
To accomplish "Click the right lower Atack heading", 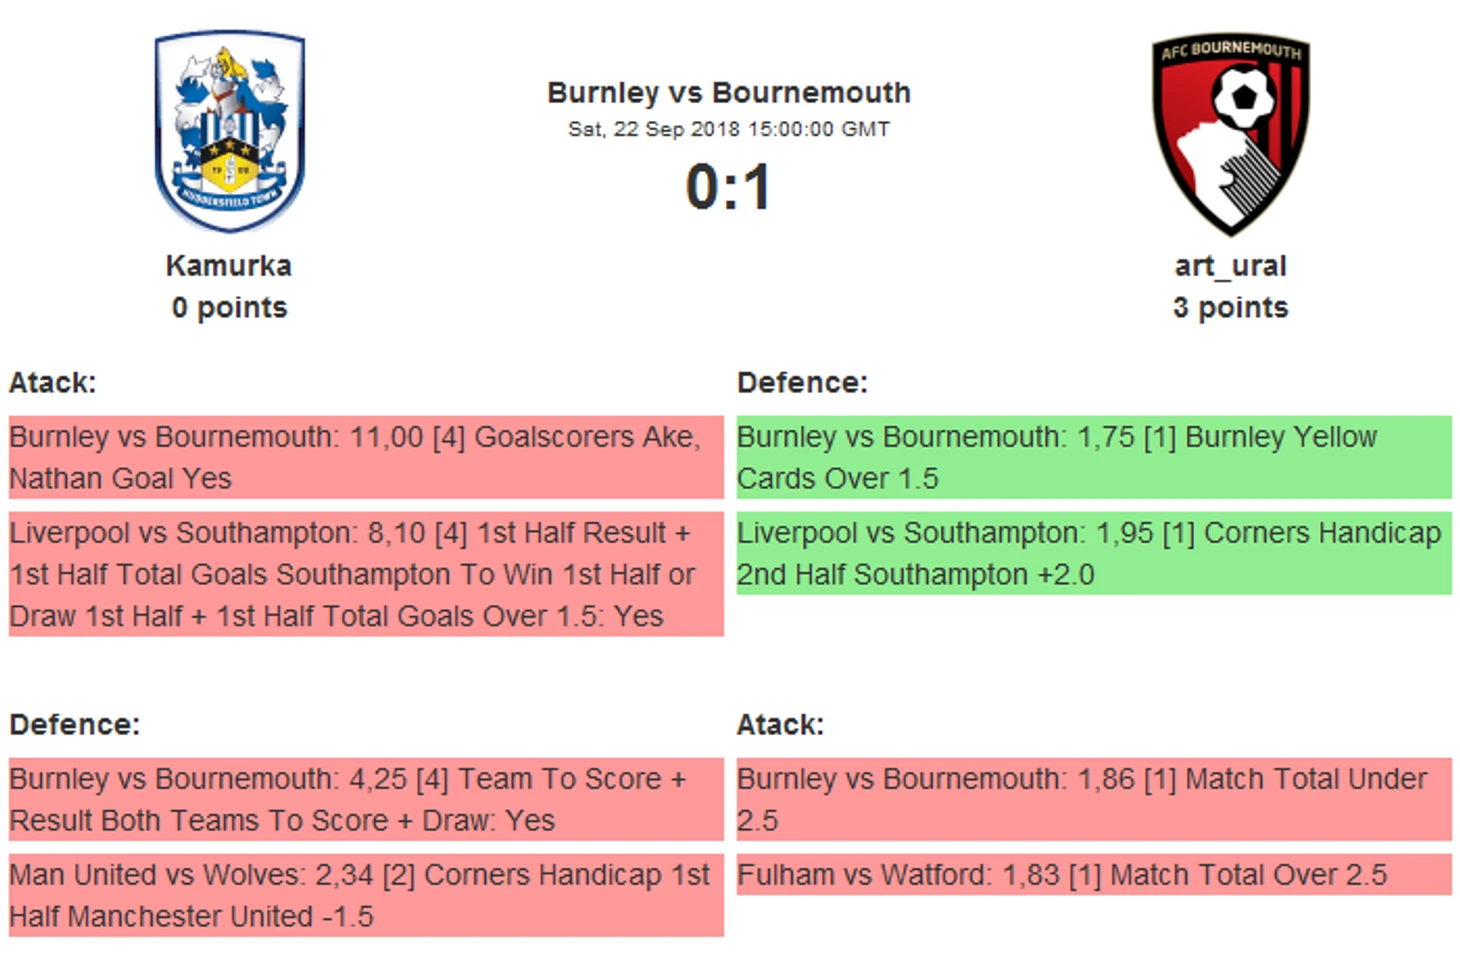I will (780, 725).
